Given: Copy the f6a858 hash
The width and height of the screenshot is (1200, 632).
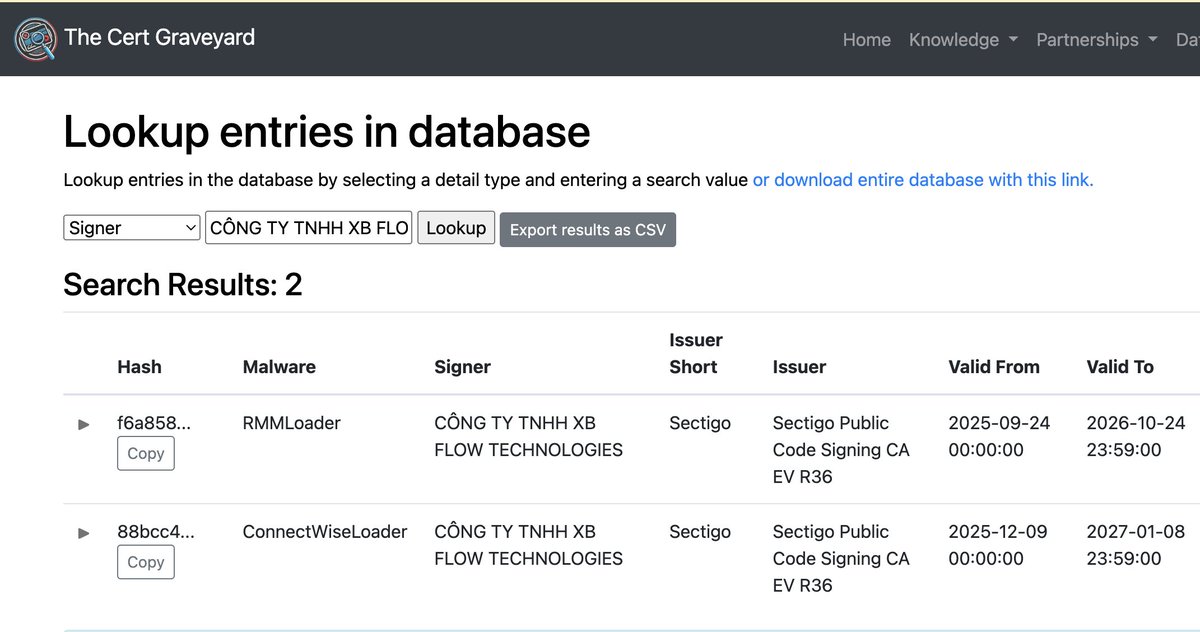Looking at the screenshot, I should click(x=146, y=453).
